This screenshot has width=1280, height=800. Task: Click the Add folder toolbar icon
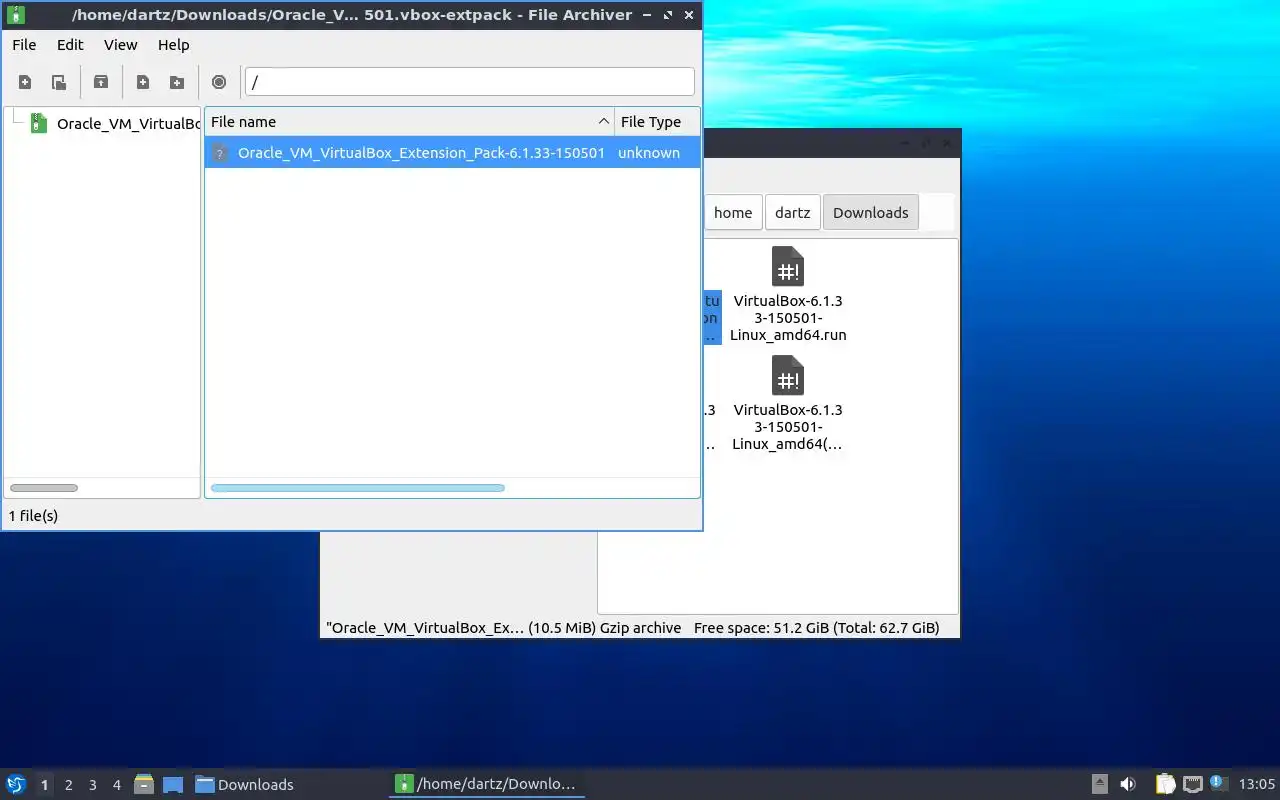tap(177, 82)
